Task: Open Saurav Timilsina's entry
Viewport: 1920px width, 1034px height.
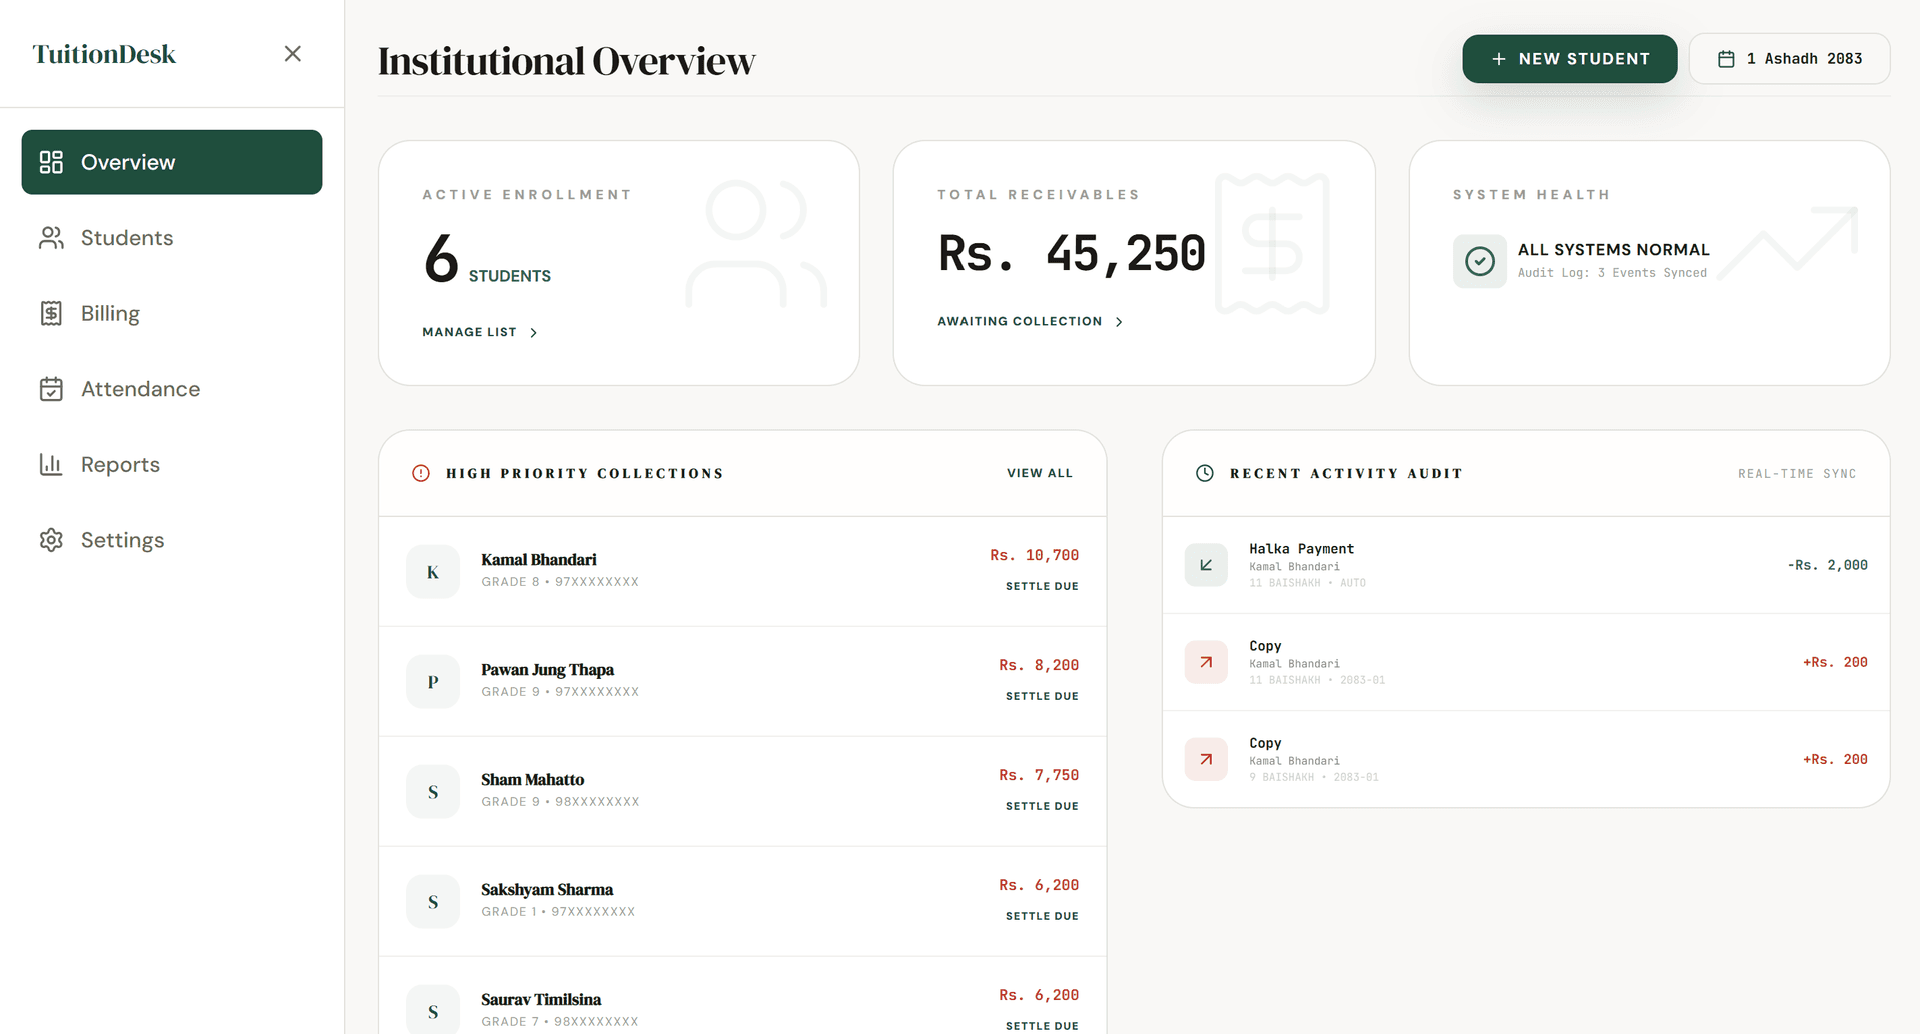Action: [742, 996]
